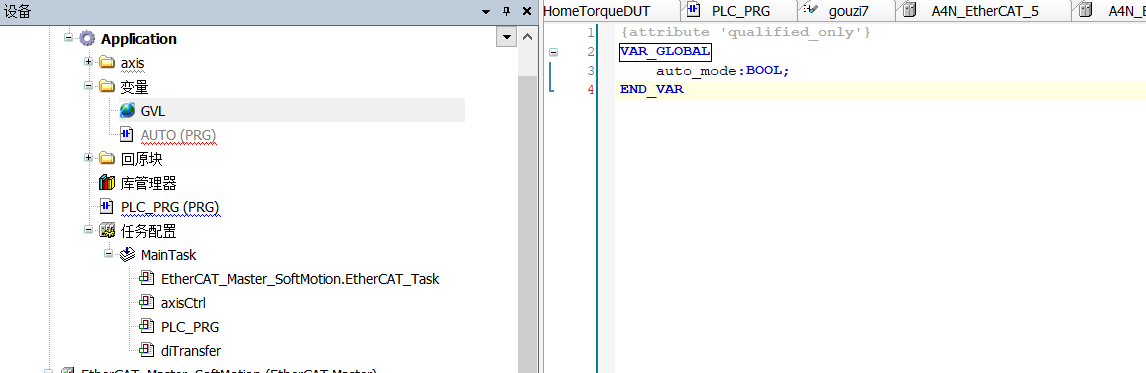The image size is (1146, 373).
Task: Click the PLC_PRG (PRG) program icon in the tree
Action: [107, 207]
